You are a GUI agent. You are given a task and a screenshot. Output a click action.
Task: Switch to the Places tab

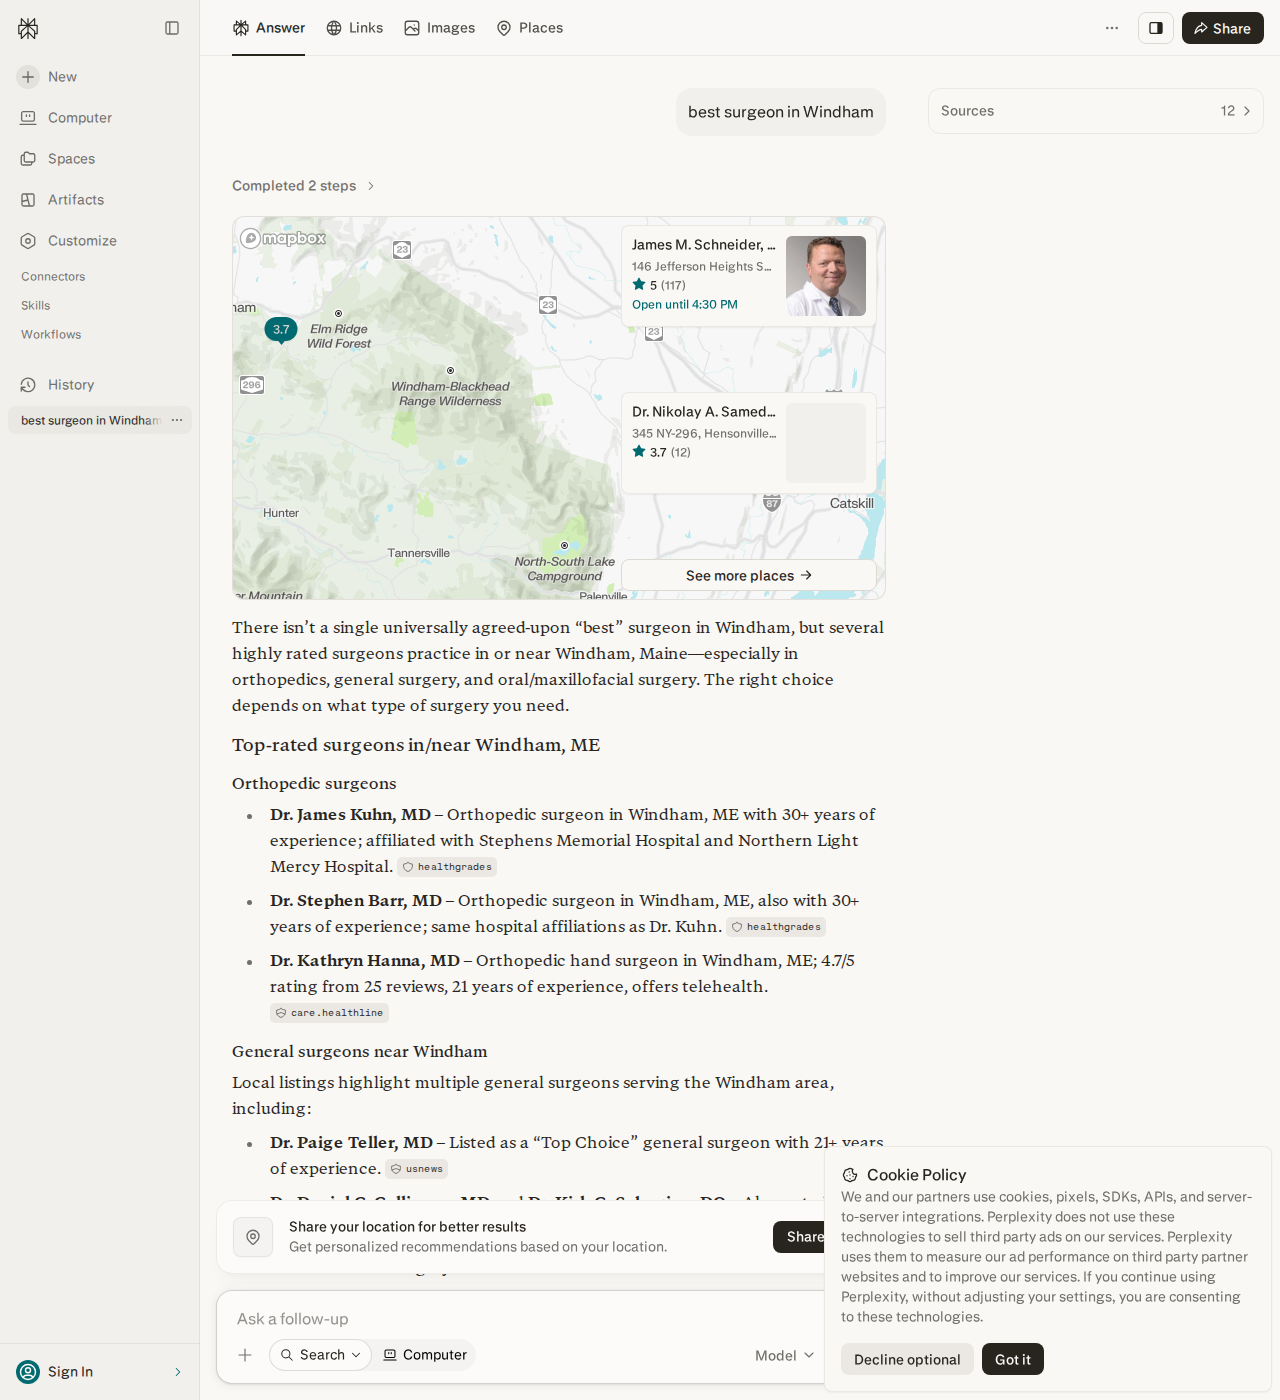coord(530,28)
